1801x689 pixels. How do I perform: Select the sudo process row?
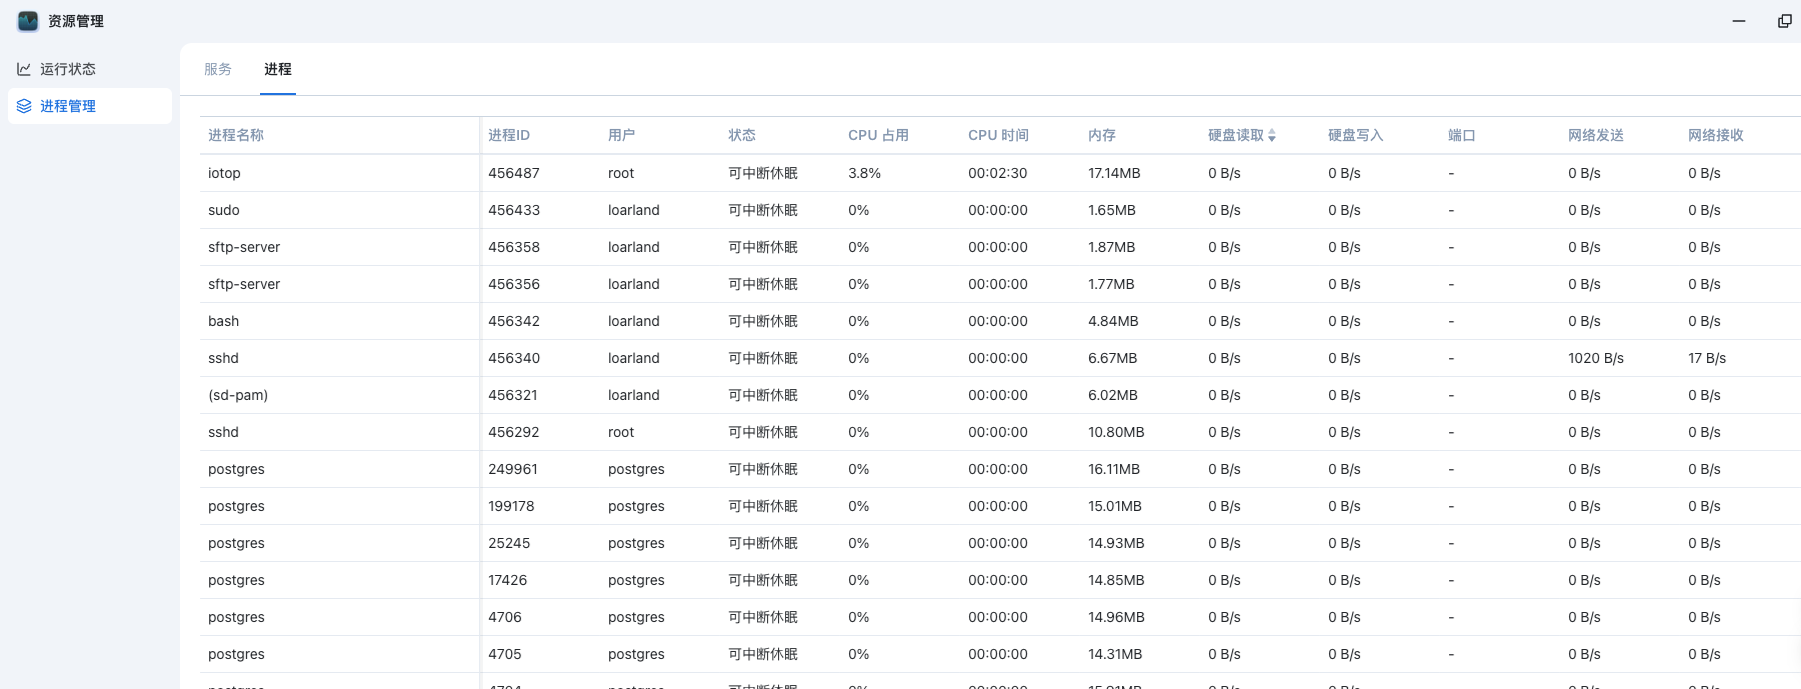coord(1000,210)
